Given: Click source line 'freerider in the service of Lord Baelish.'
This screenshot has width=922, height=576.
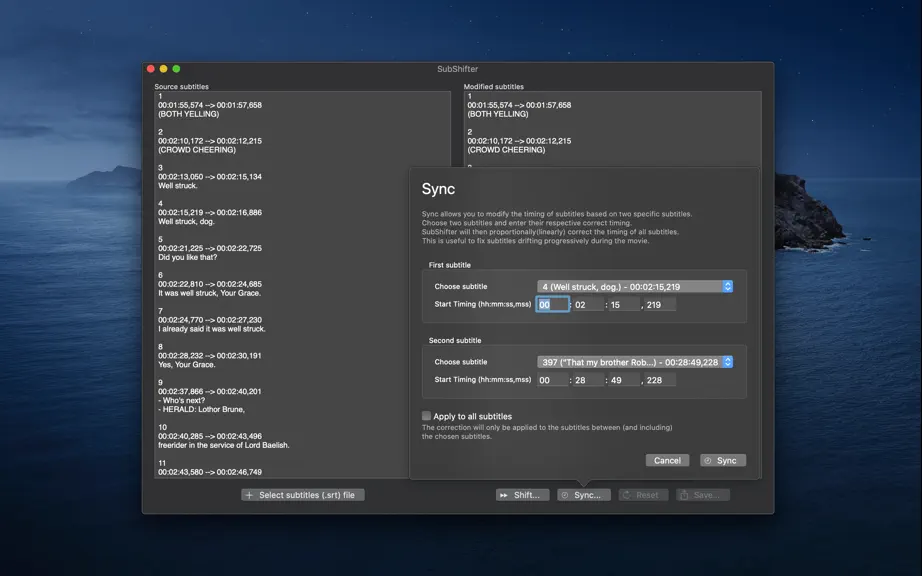Looking at the screenshot, I should click(x=224, y=446).
